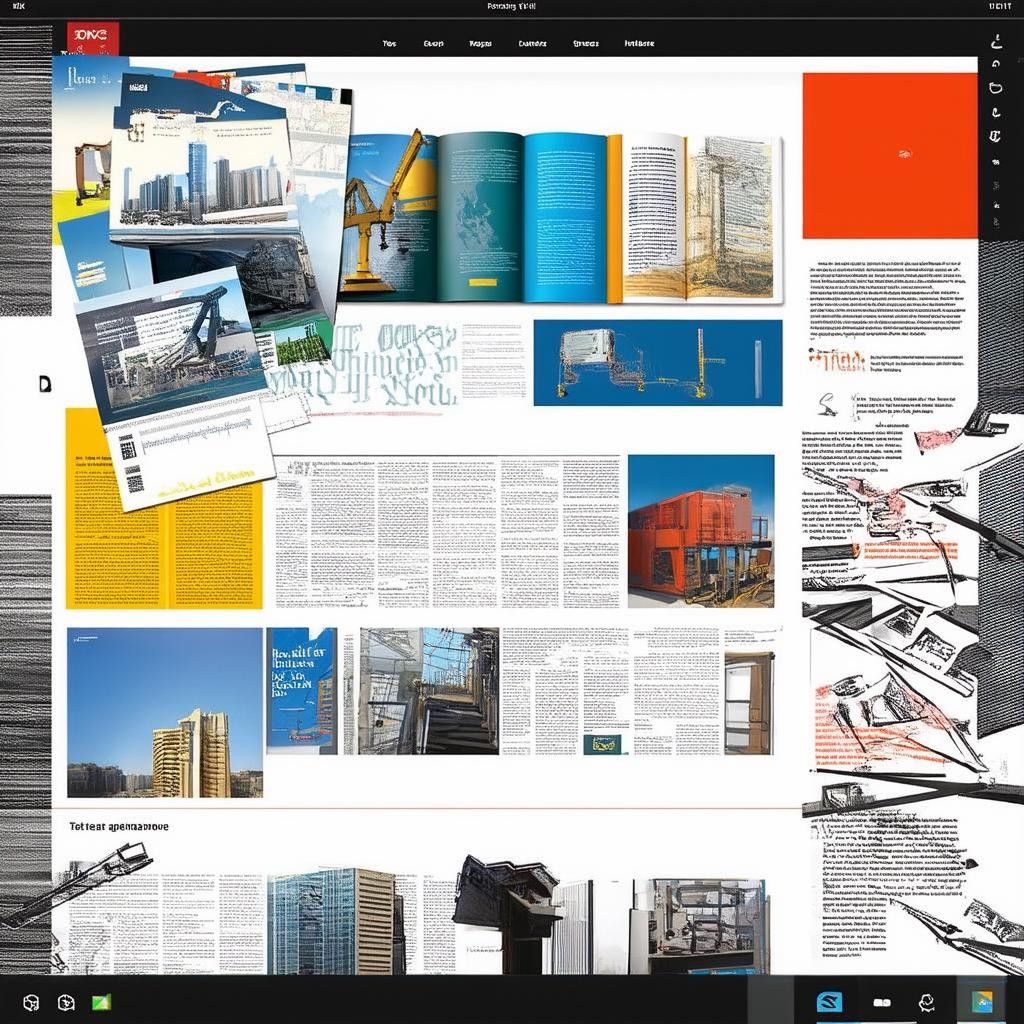1024x1024 pixels.
Task: Open the third item in the top navigation menu
Action: tap(481, 44)
